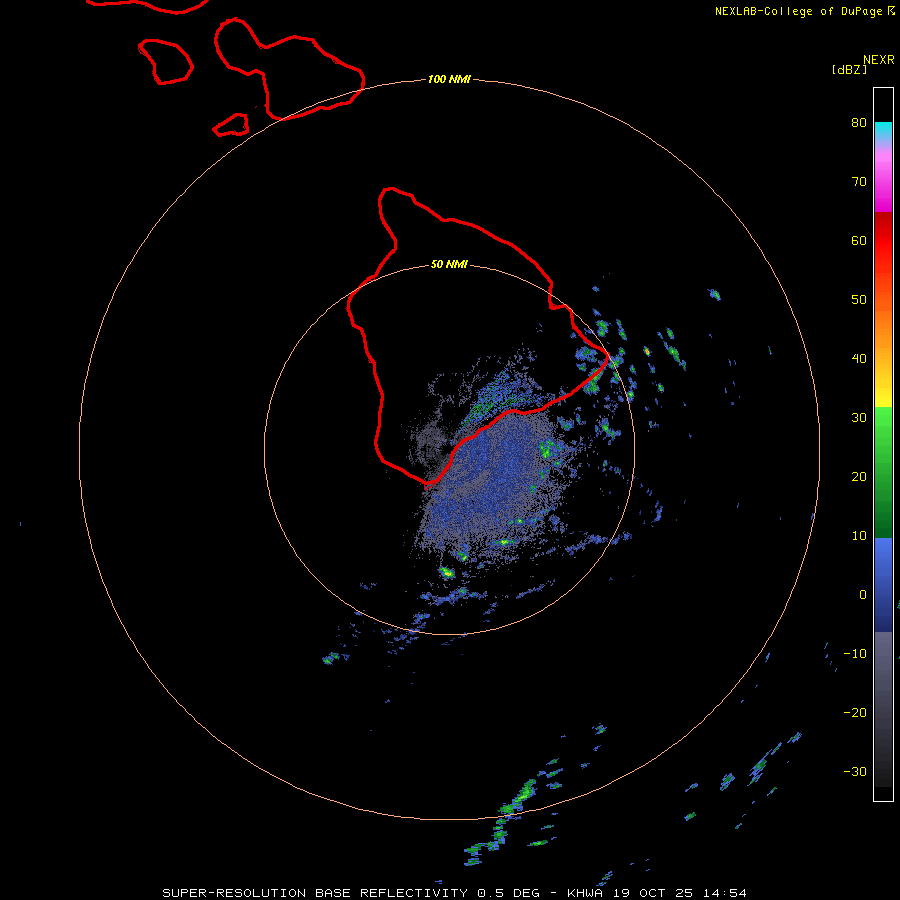The image size is (900, 900).
Task: Click the 50 NMI range ring label
Action: point(449,264)
